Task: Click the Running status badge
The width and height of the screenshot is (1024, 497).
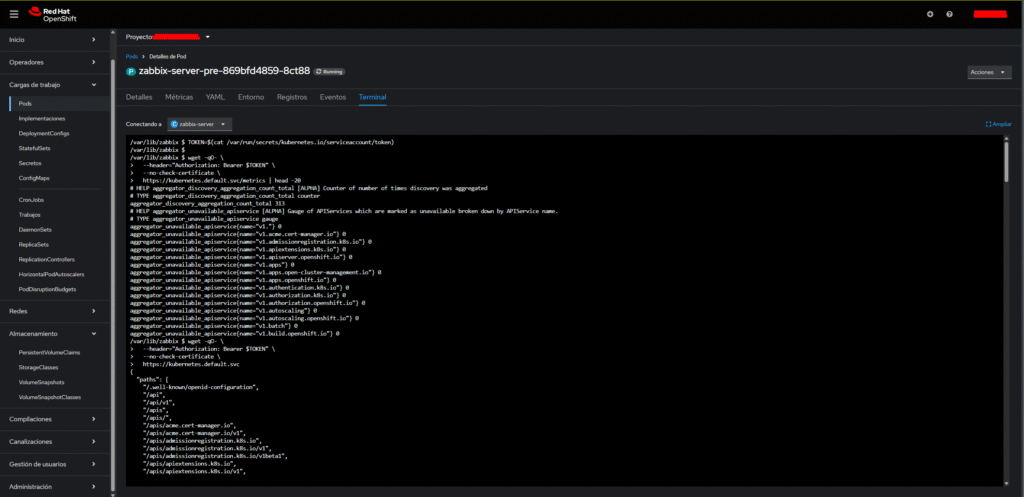Action: coord(329,71)
